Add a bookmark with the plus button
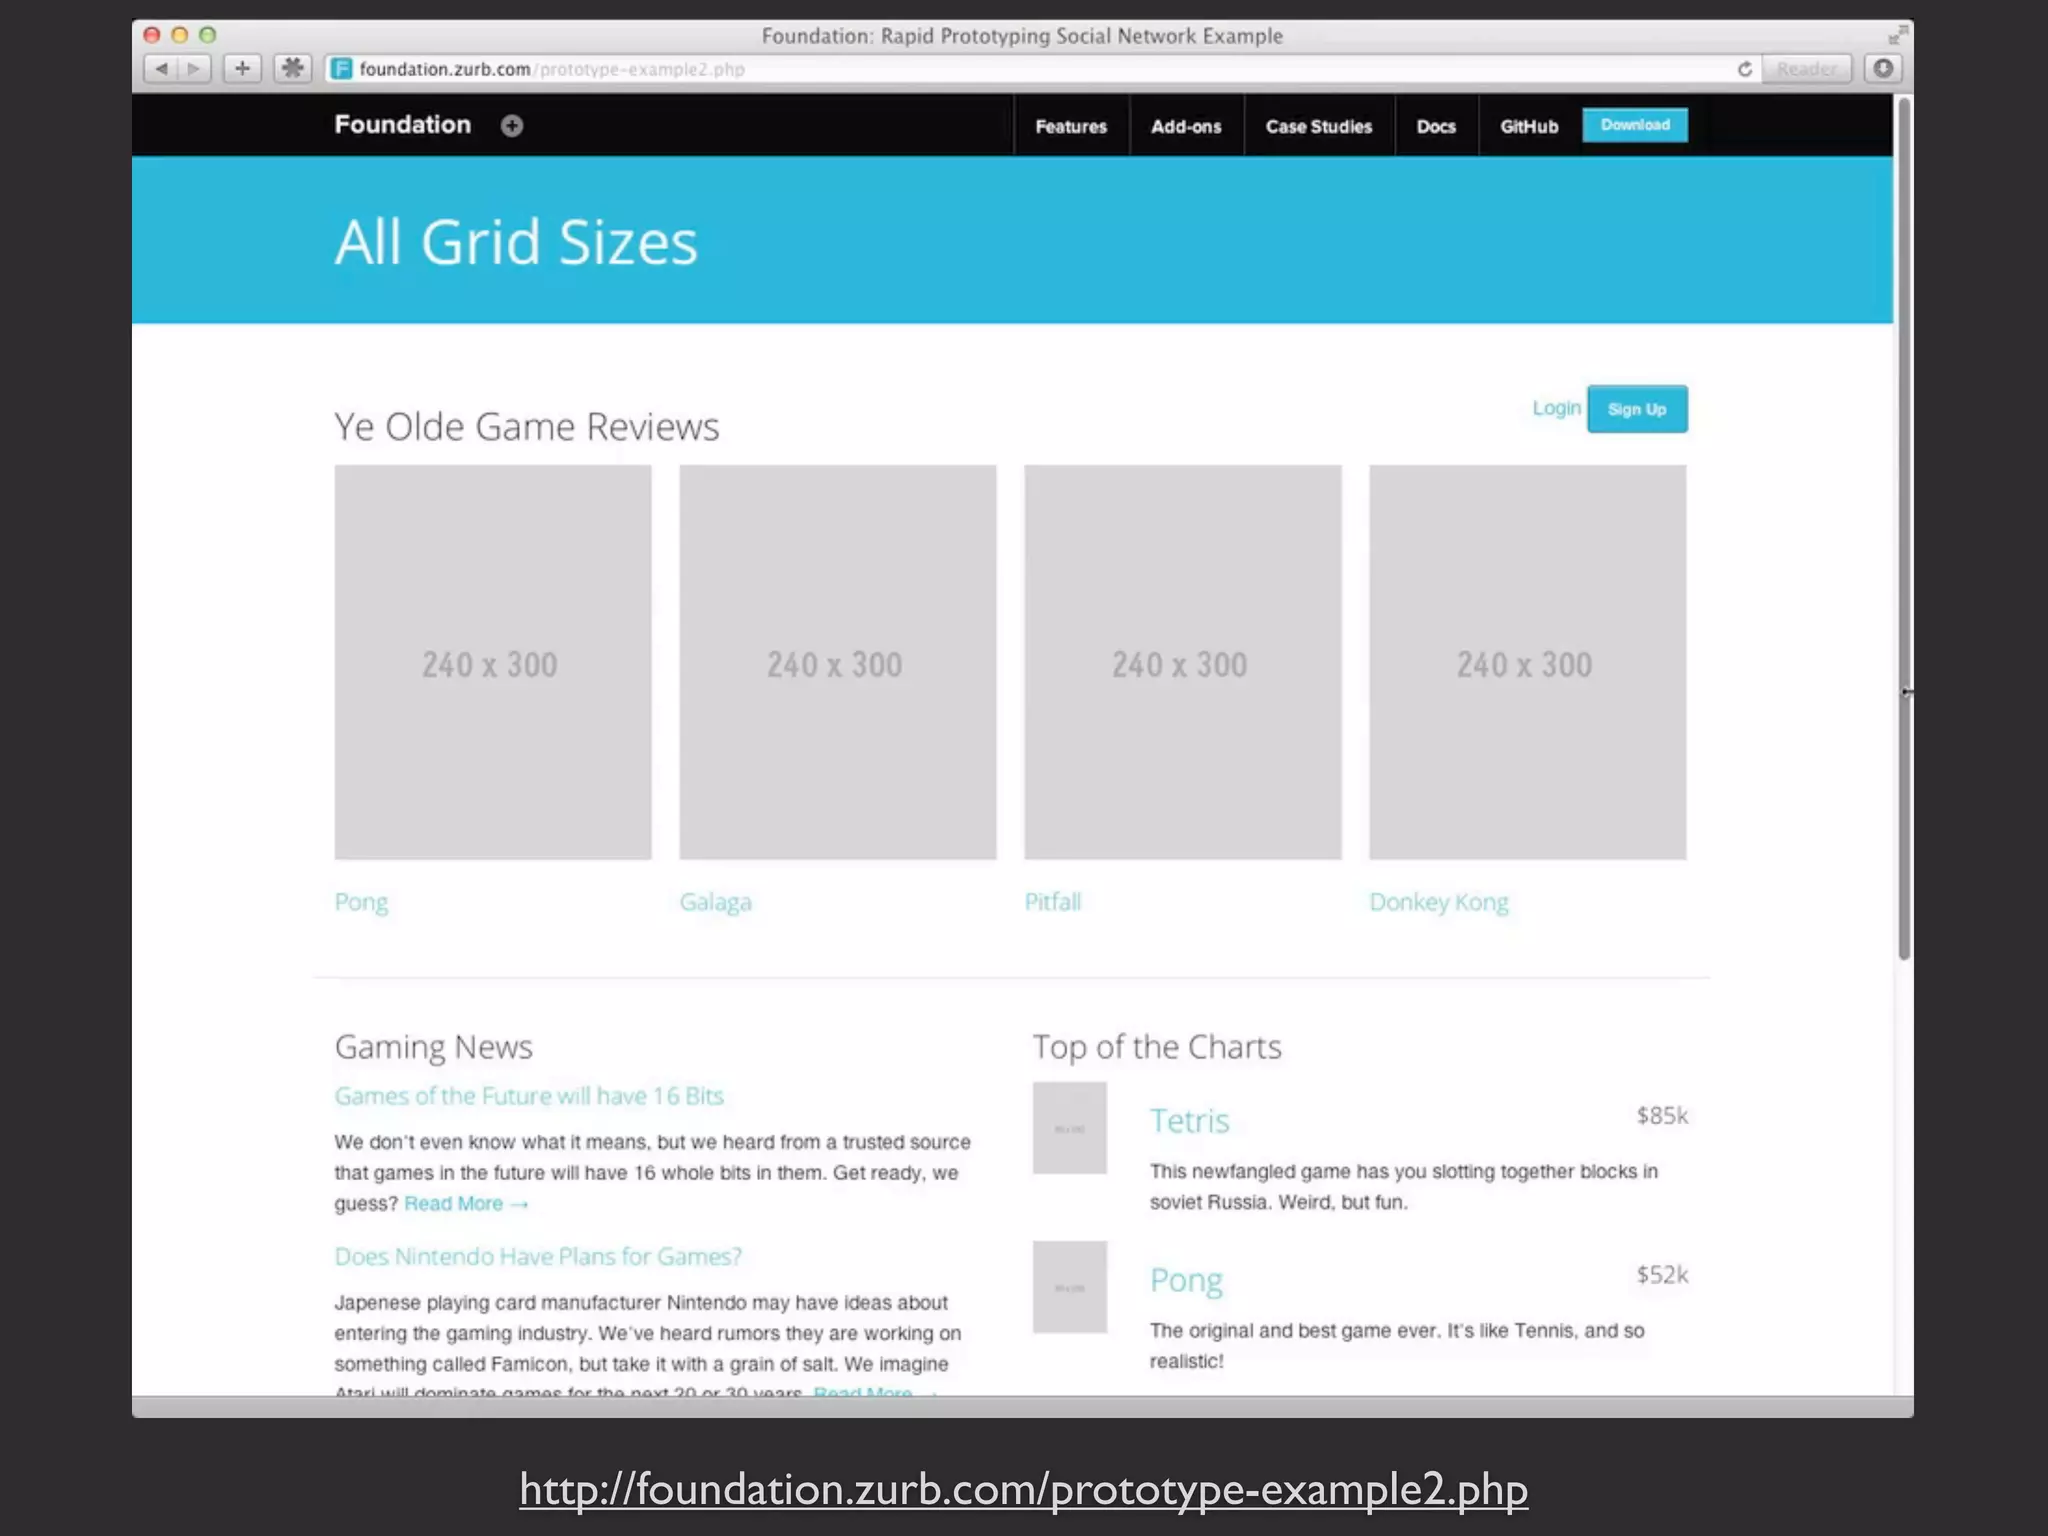This screenshot has width=2048, height=1536. tap(242, 69)
